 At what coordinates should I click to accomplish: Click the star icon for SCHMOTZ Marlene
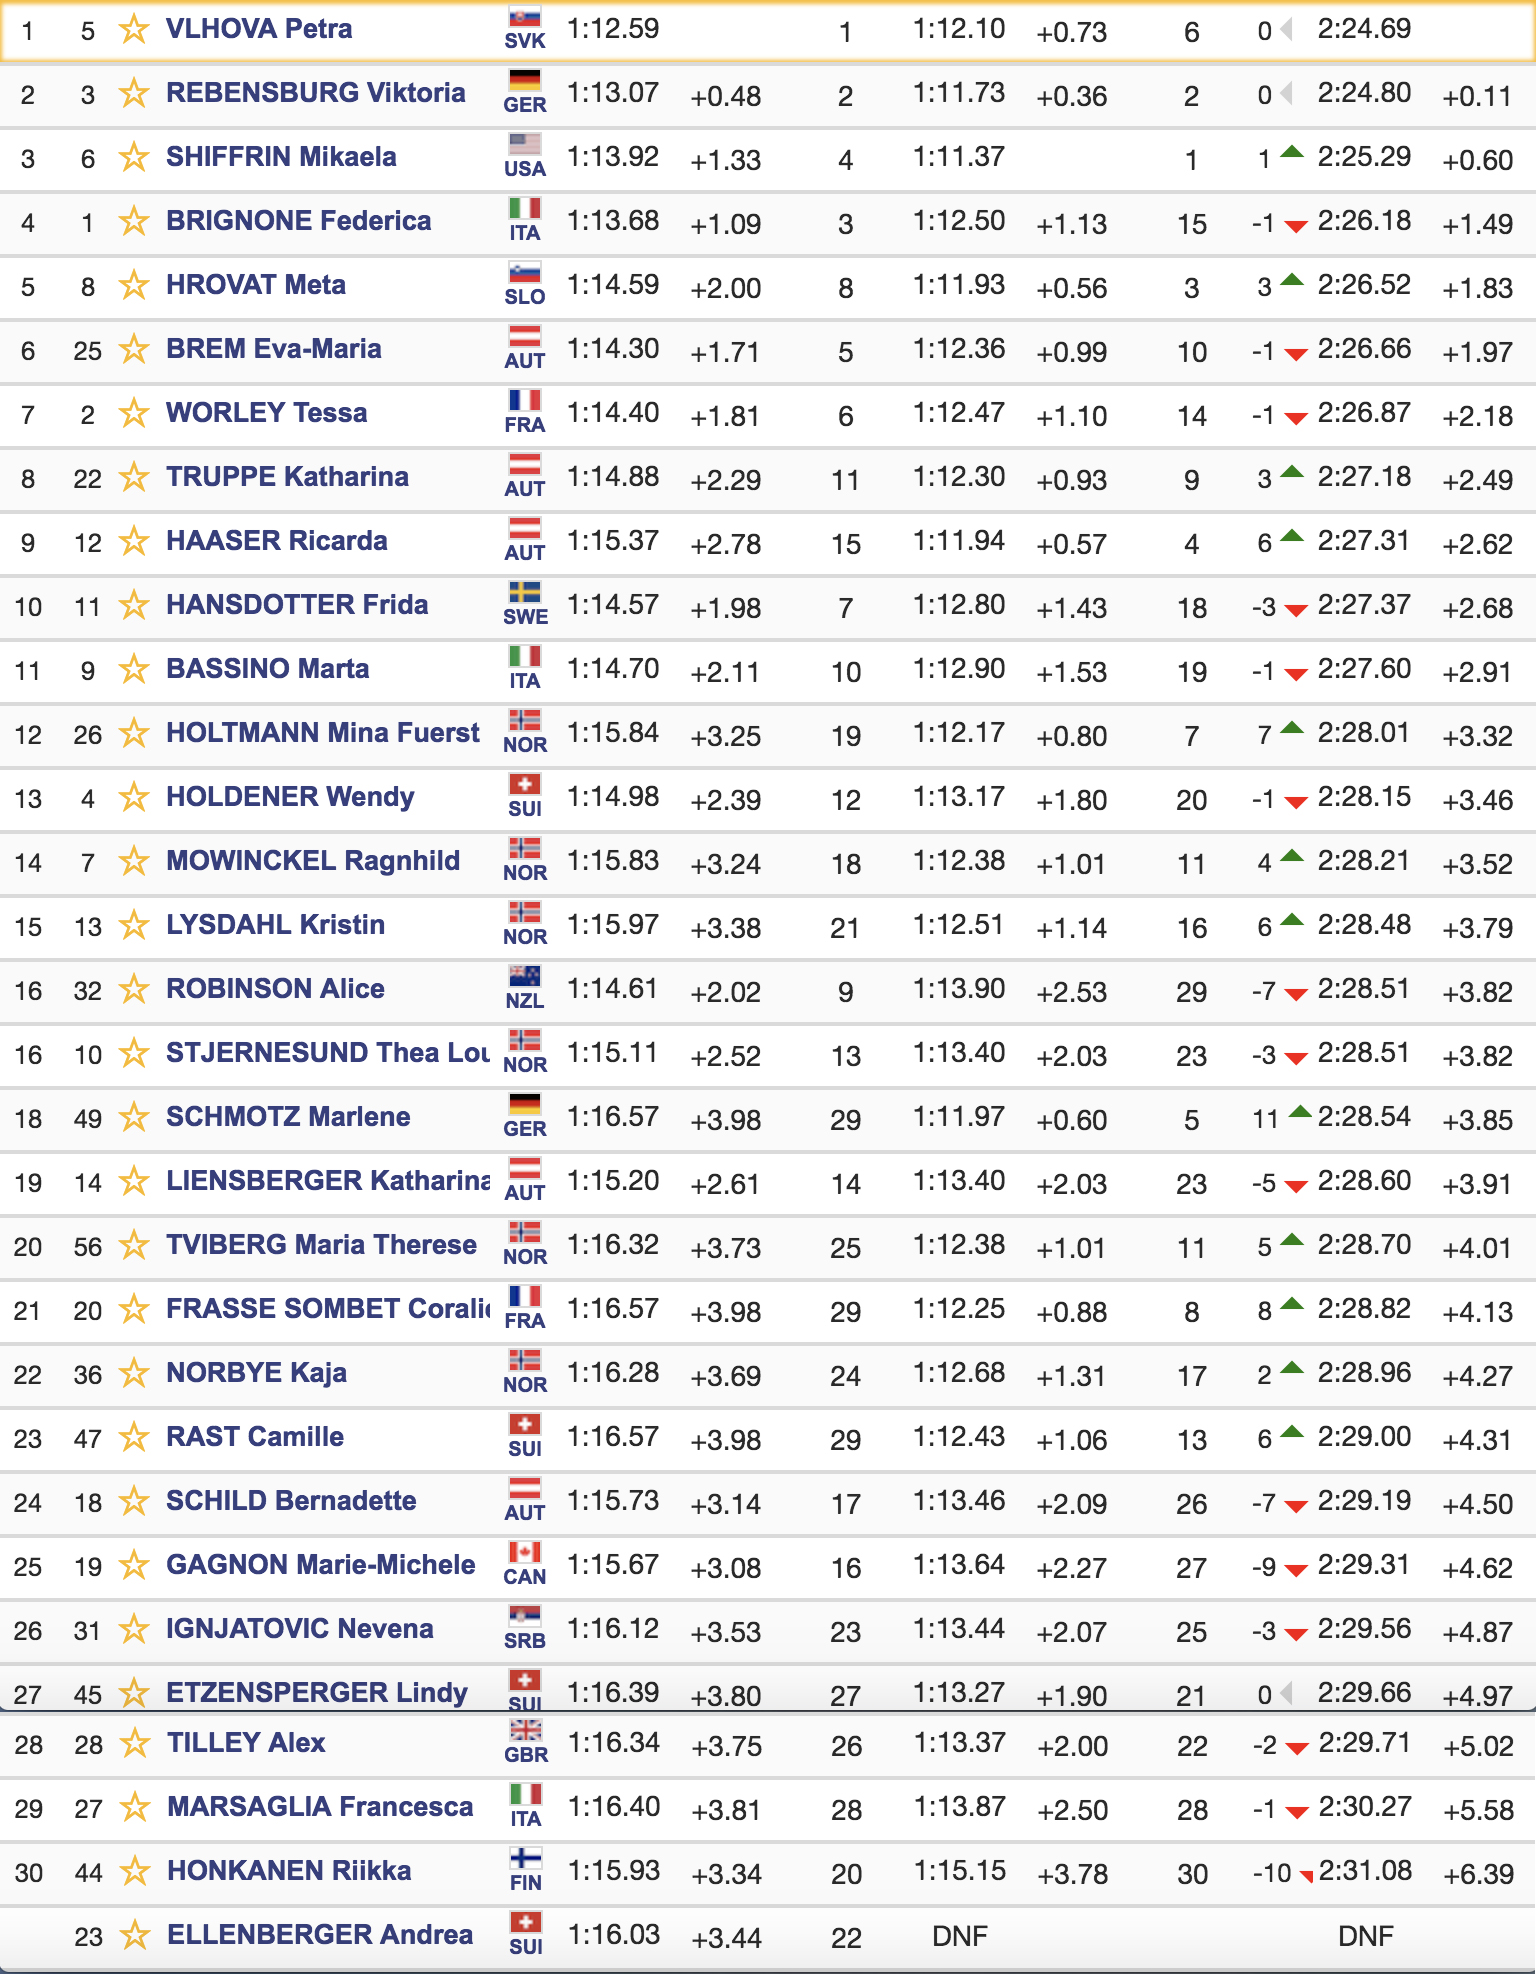(134, 1117)
